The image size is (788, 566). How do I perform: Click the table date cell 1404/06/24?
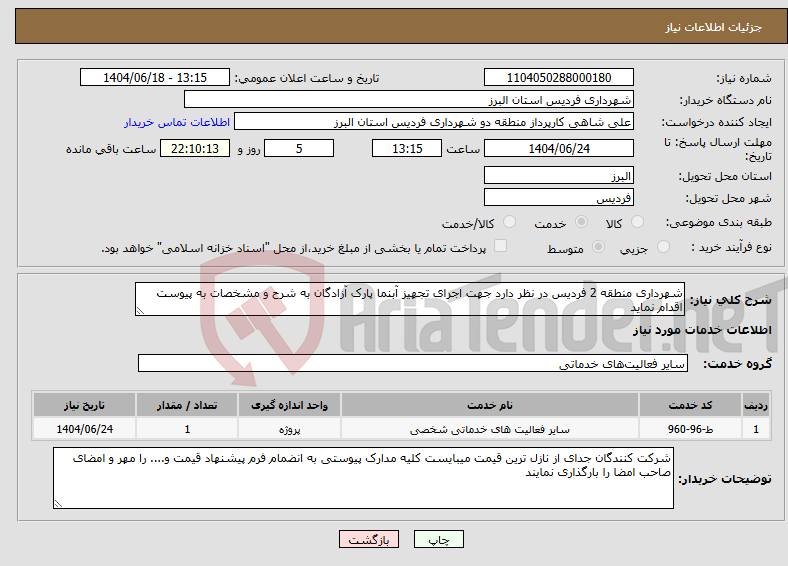84,429
